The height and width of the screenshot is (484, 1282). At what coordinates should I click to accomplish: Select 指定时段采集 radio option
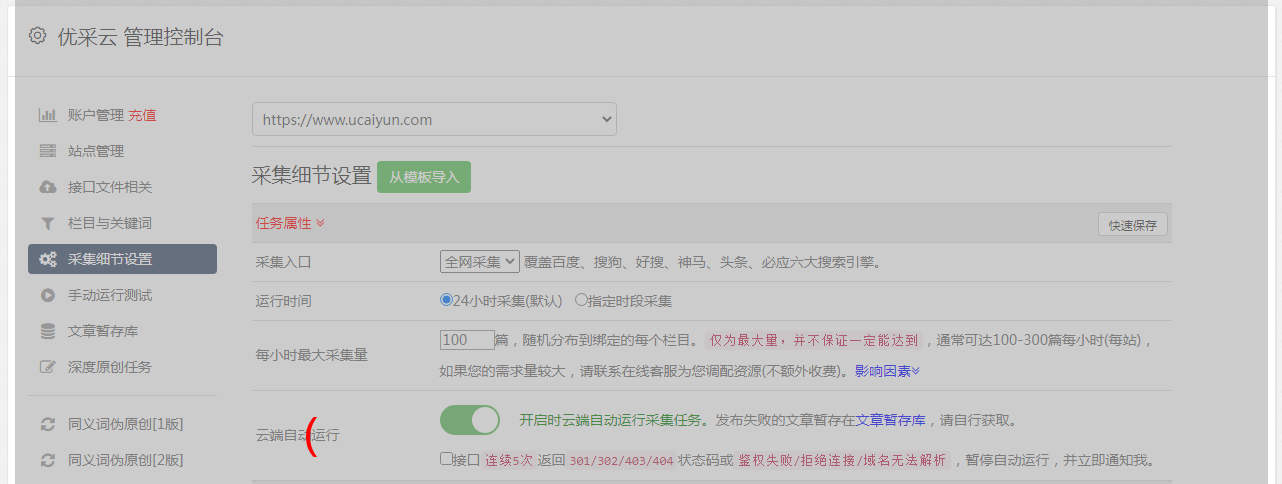[581, 299]
